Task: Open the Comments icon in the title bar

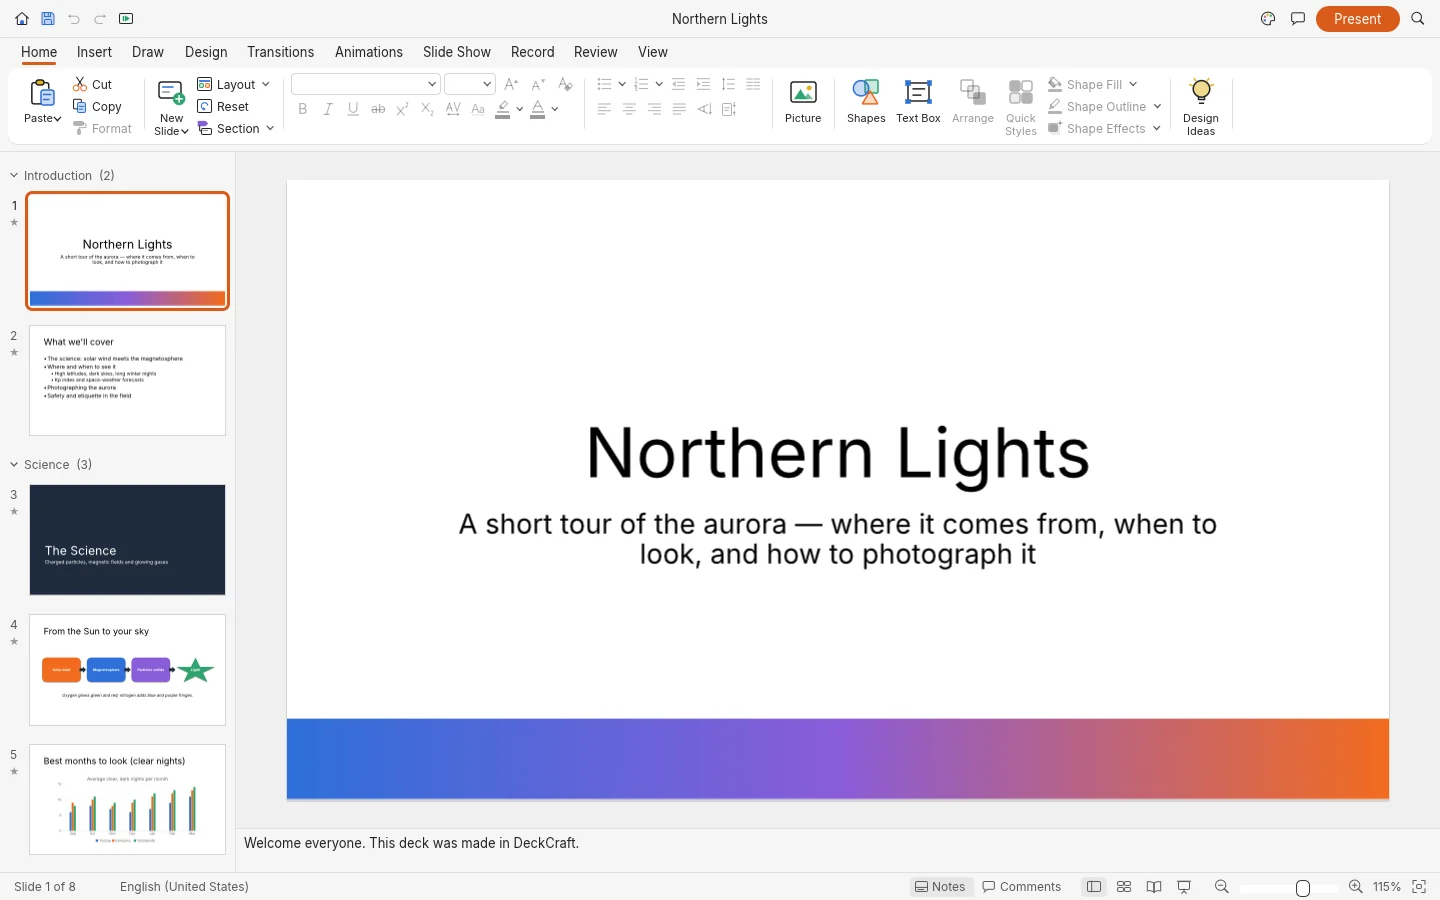Action: click(1298, 19)
